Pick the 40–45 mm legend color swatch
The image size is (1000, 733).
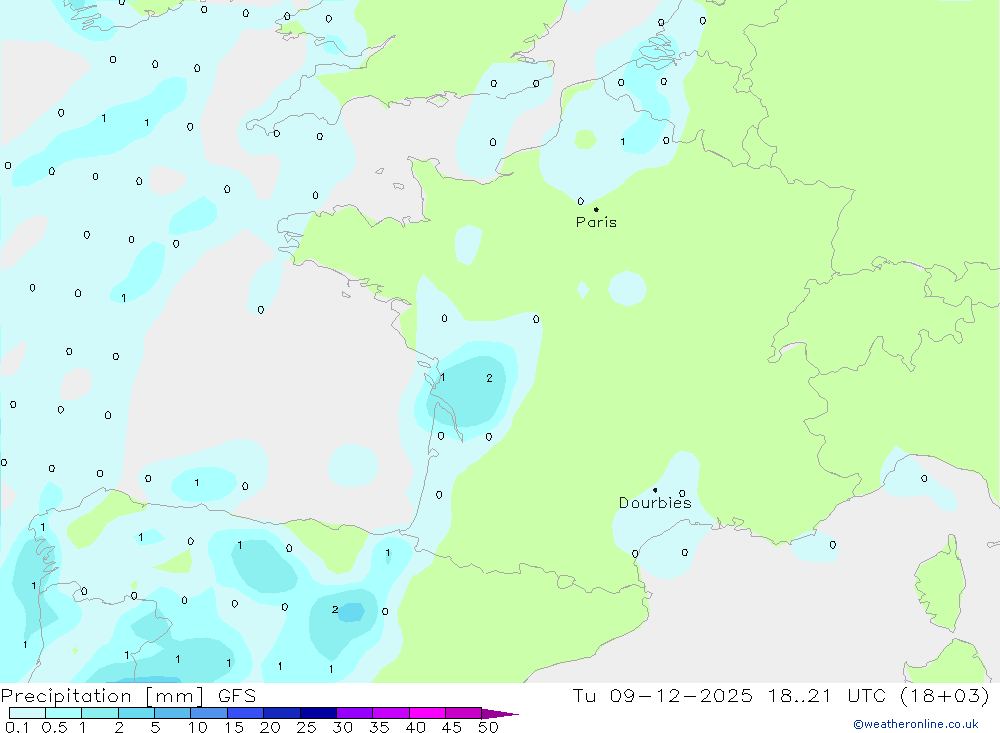[427, 713]
